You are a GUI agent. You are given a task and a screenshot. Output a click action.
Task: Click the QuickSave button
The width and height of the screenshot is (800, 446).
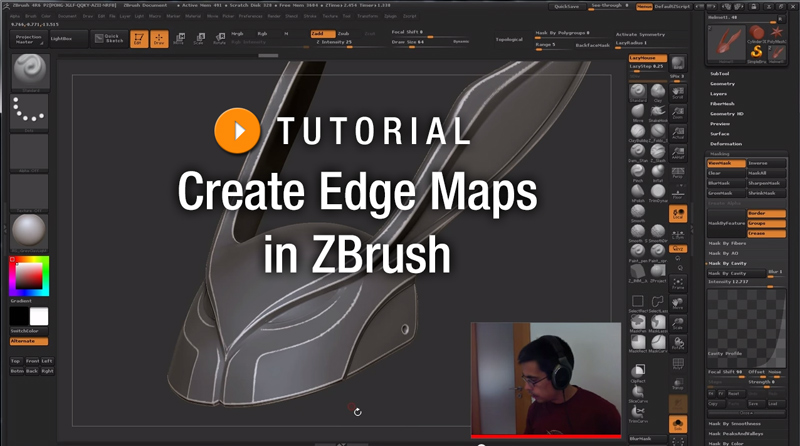coord(567,7)
